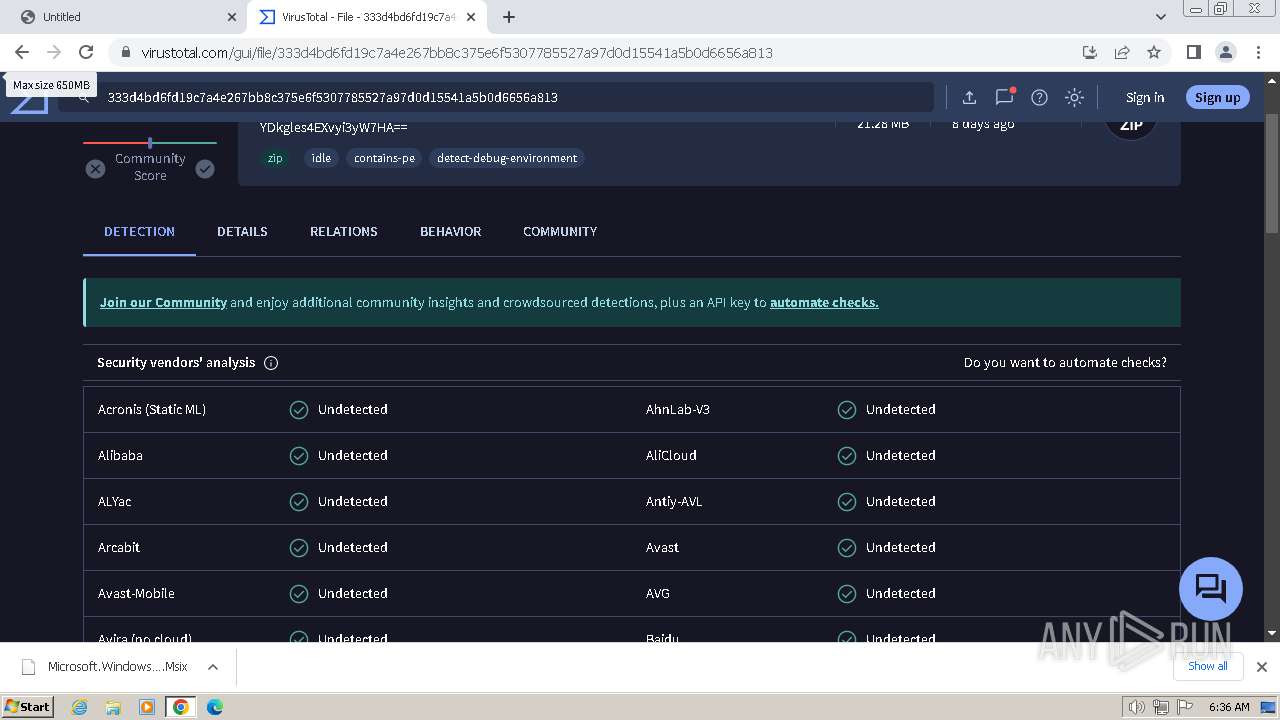Open Internet Explorer from the taskbar
The image size is (1280, 720).
point(79,707)
